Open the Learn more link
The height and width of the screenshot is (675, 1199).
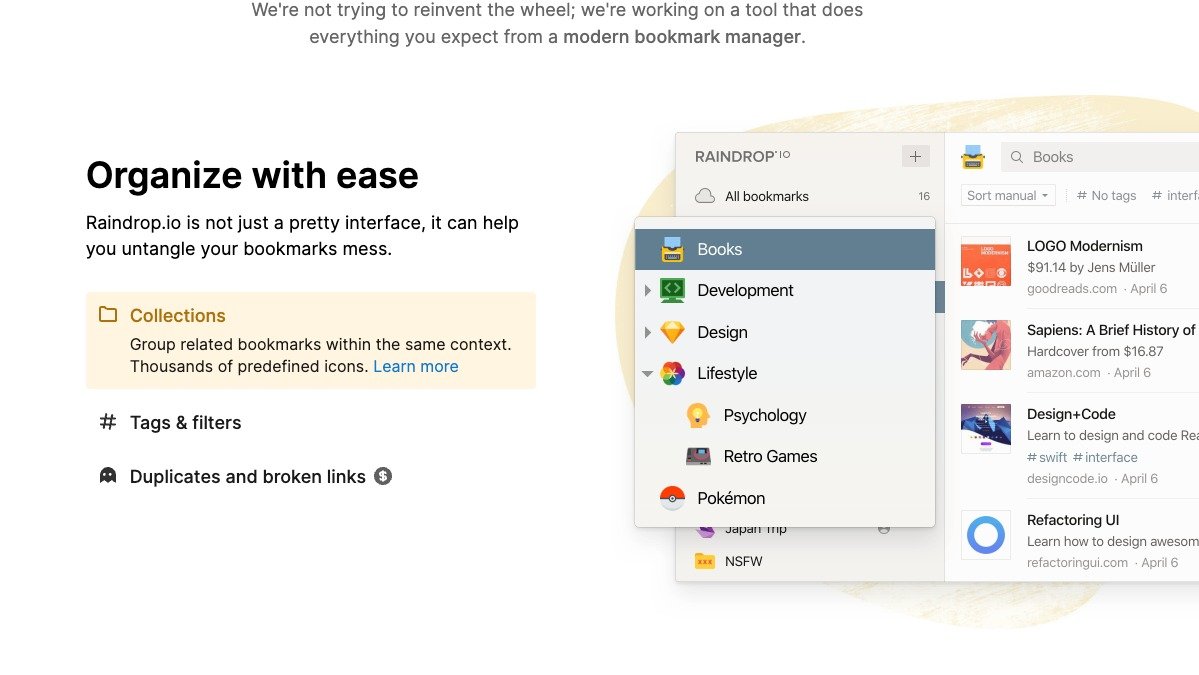[x=416, y=366]
